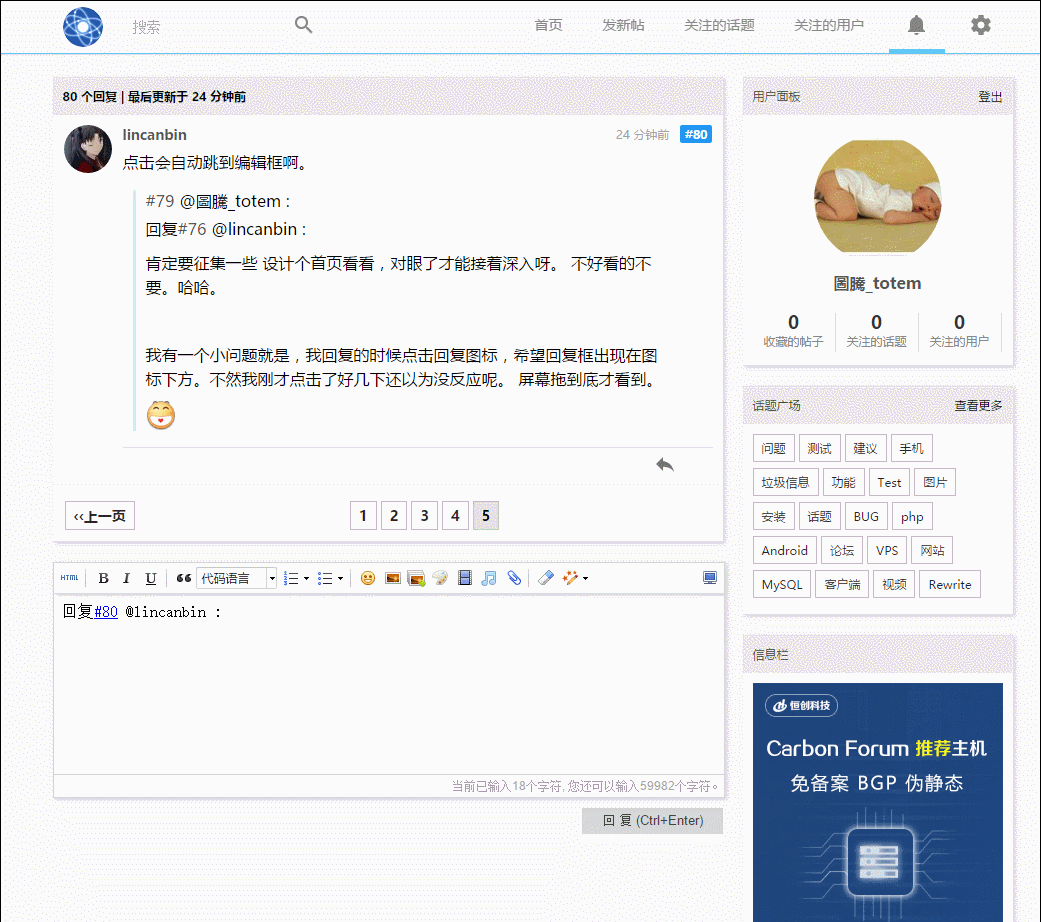Select the 垃圾信息 topic tag
Screen dimensions: 1041x922
click(785, 483)
